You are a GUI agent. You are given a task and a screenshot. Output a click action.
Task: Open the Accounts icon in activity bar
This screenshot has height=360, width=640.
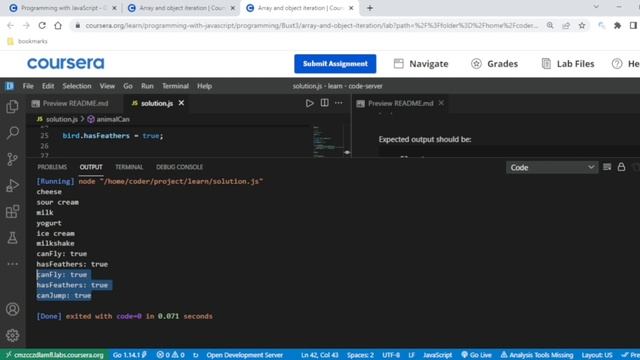(12, 309)
